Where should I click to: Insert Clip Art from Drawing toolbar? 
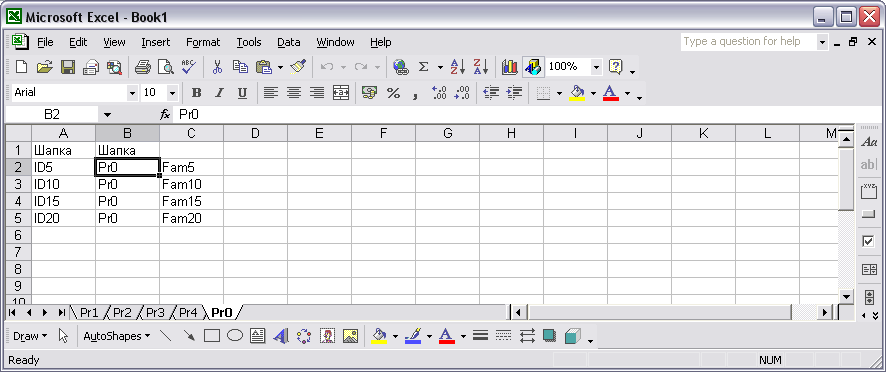pyautogui.click(x=327, y=336)
